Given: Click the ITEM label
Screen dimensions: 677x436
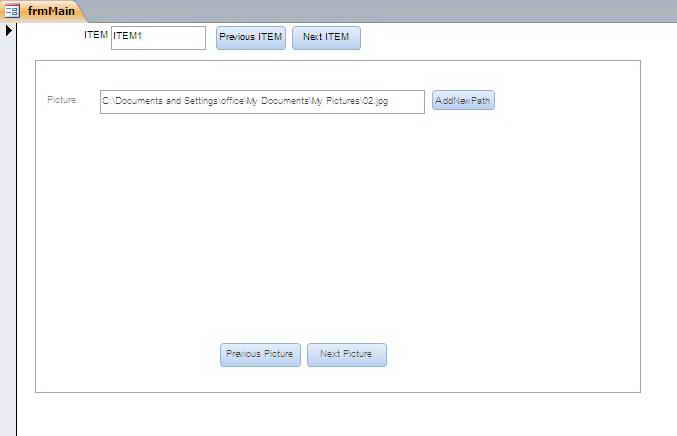Looking at the screenshot, I should (96, 35).
